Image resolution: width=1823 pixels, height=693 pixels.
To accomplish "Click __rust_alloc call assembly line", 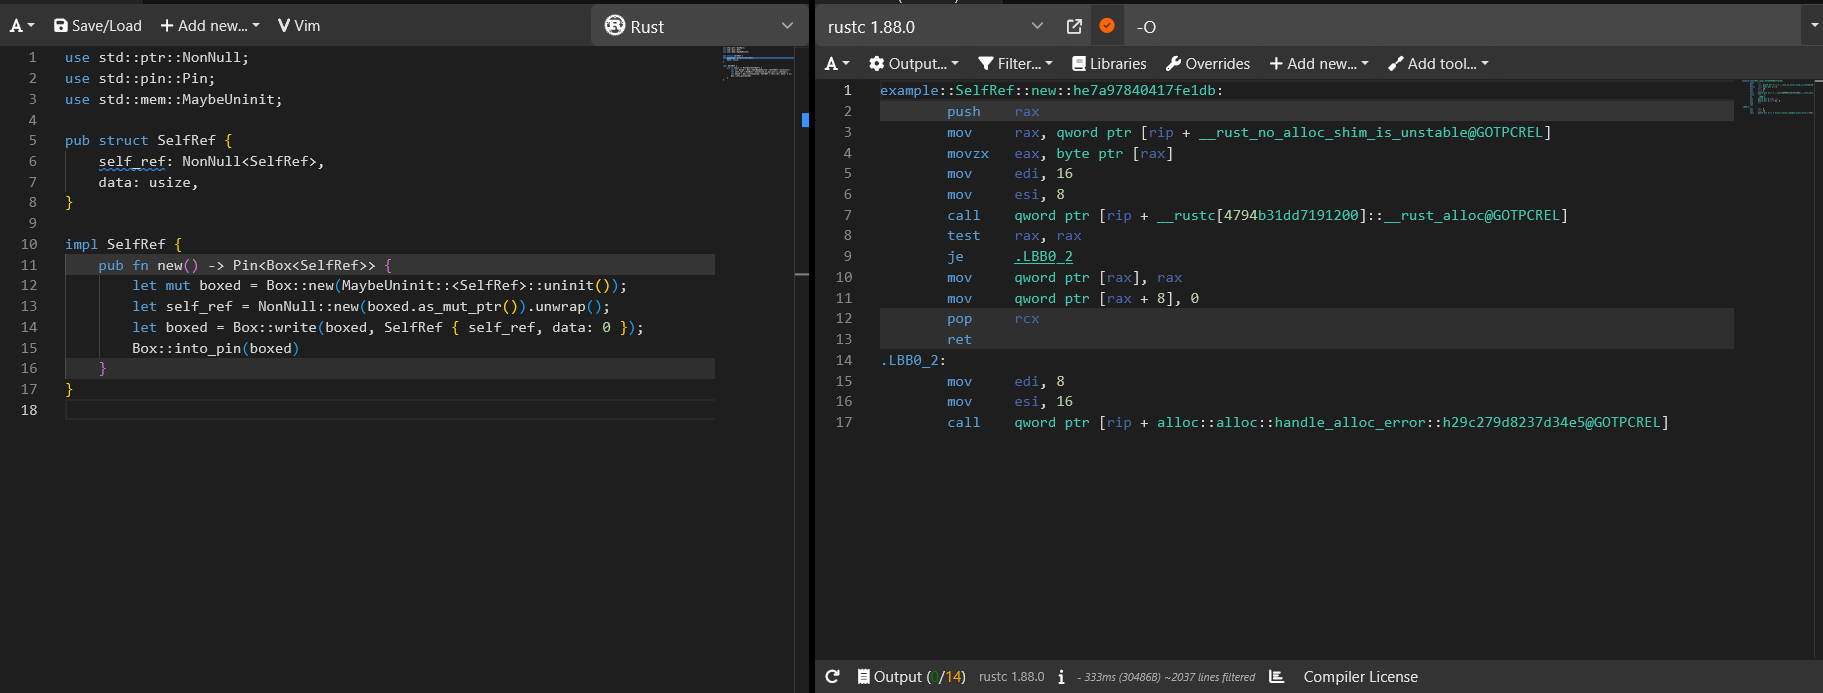I will (1257, 216).
